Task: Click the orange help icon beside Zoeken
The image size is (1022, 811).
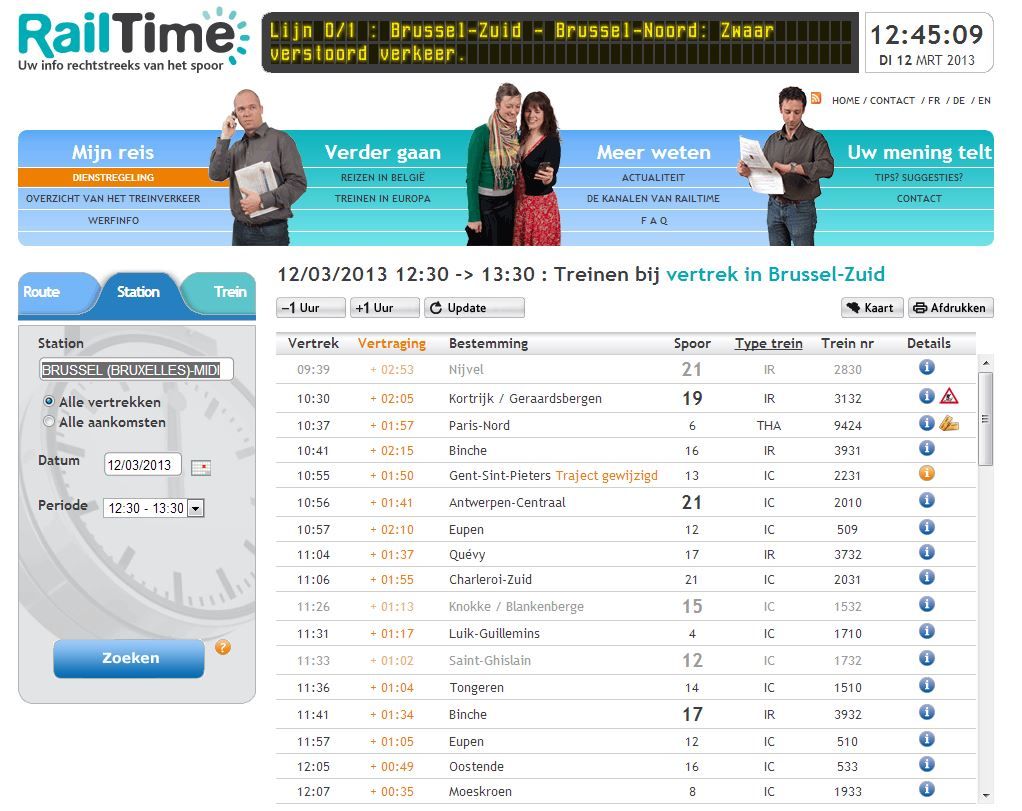Action: click(x=223, y=647)
